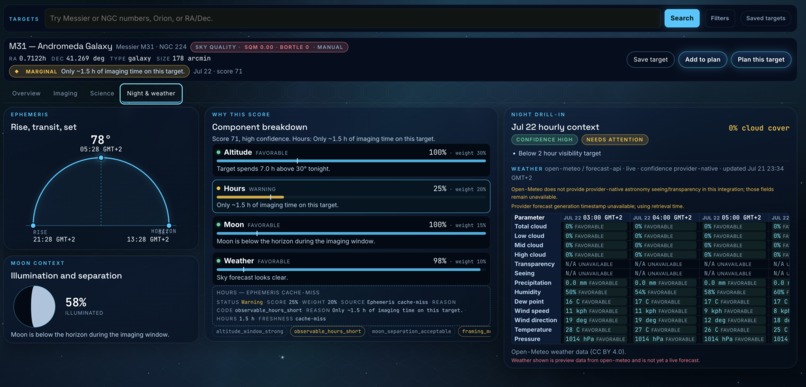Switch to the Imaging tab
This screenshot has width=806, height=387.
pos(65,94)
